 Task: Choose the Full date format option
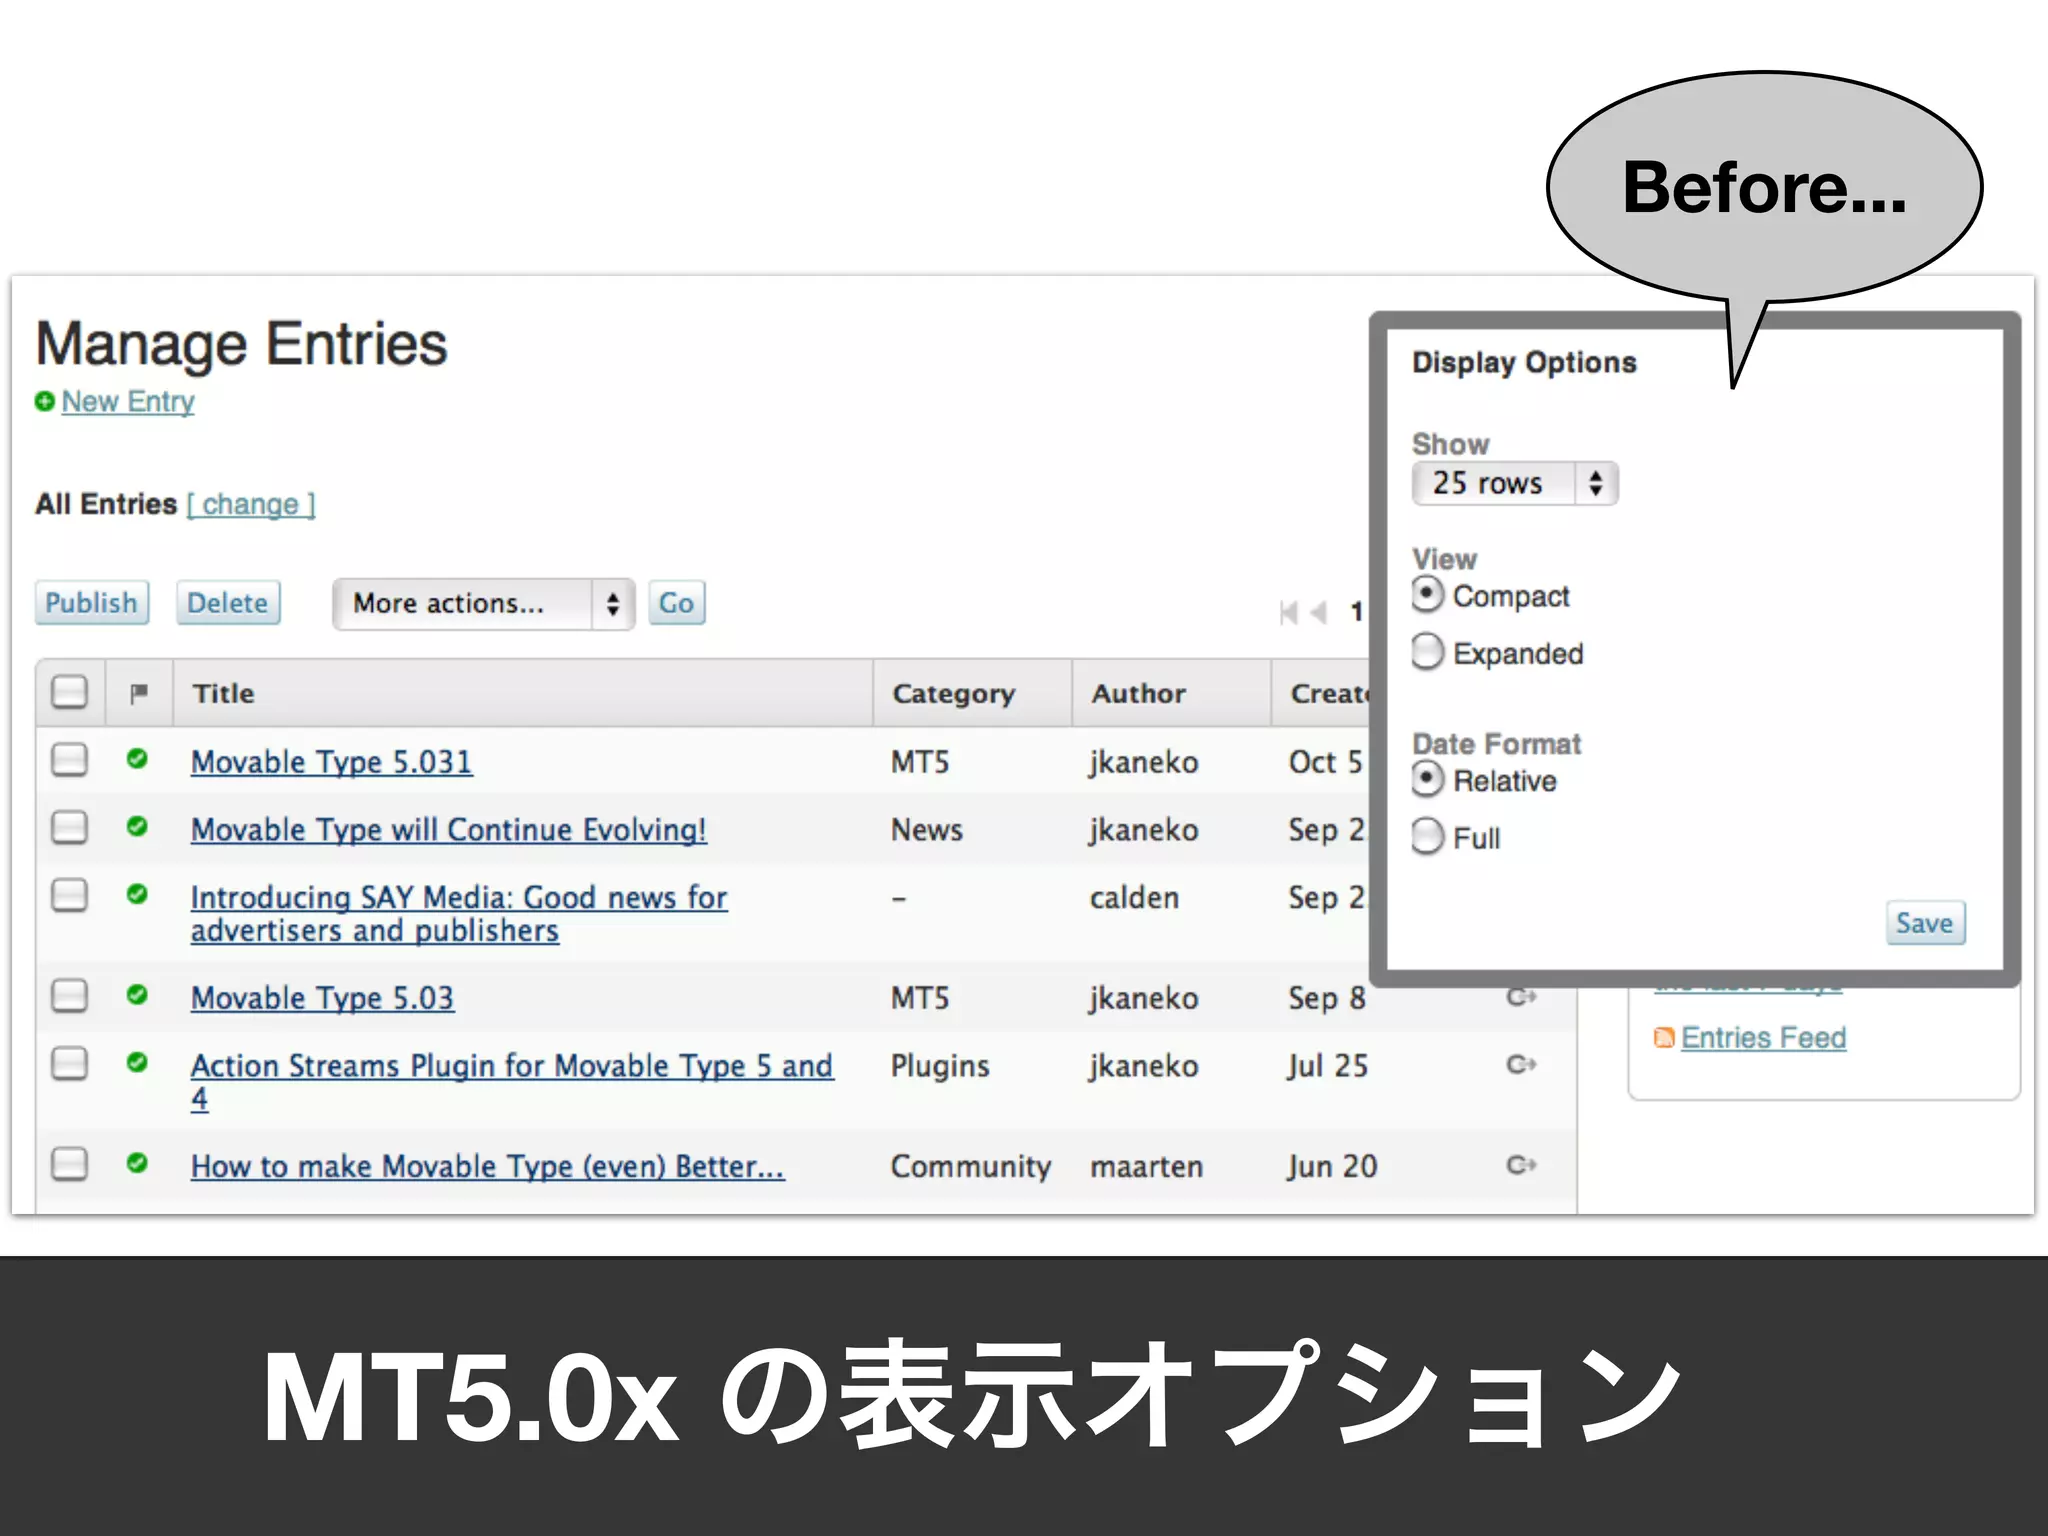pyautogui.click(x=1428, y=836)
